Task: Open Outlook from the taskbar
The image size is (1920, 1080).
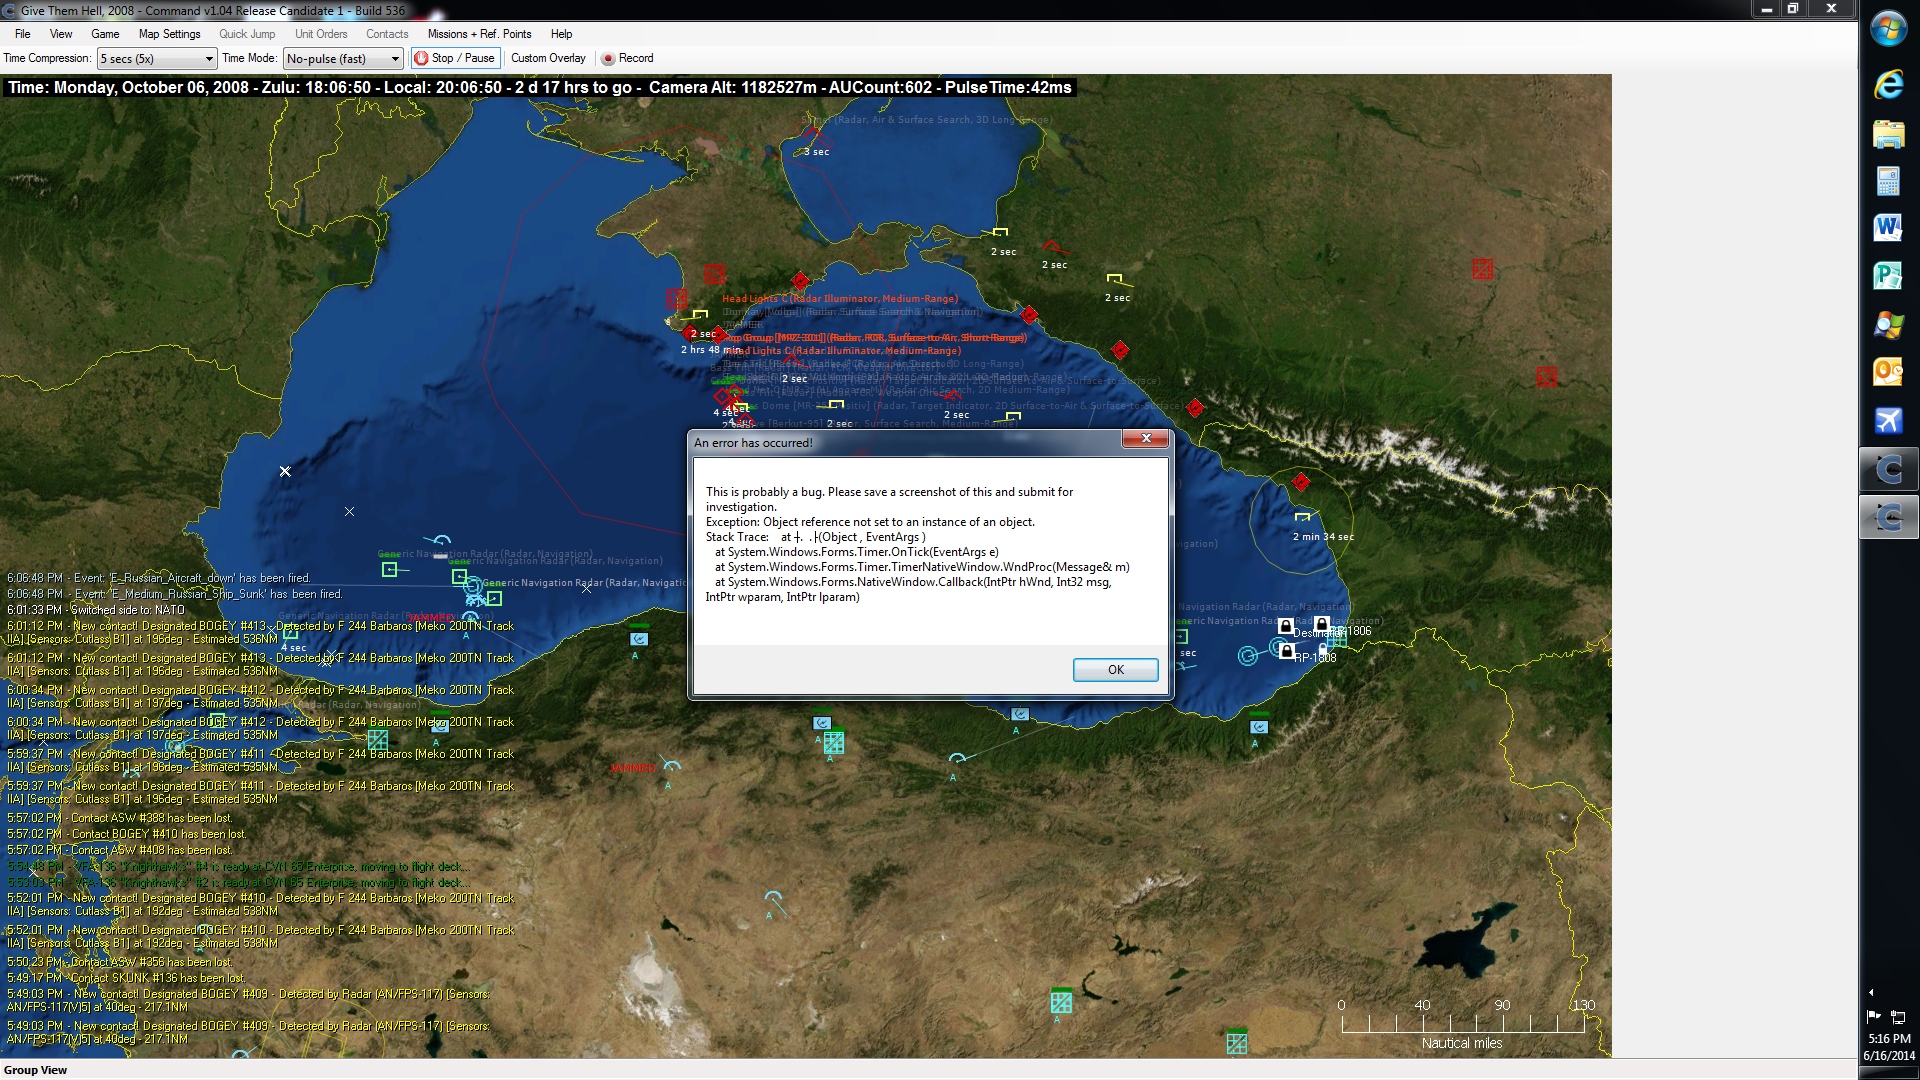Action: coord(1888,372)
